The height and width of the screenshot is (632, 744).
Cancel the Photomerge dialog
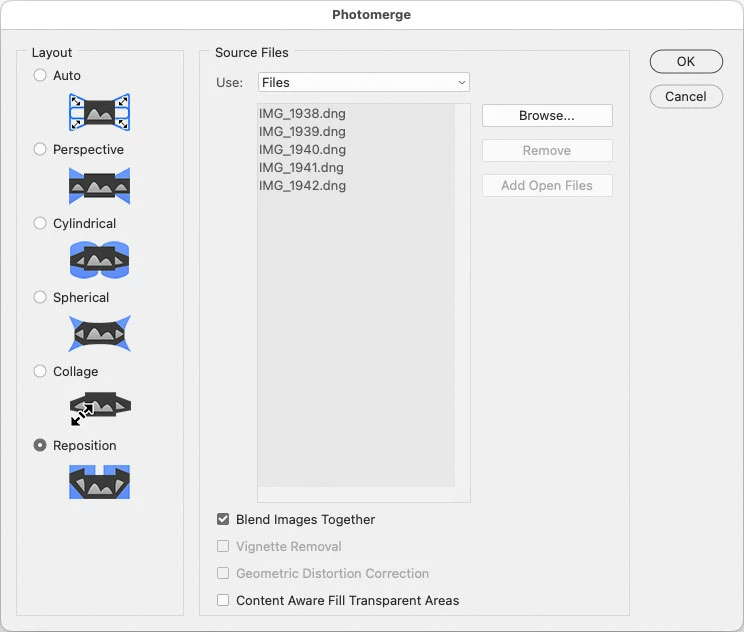(x=685, y=96)
